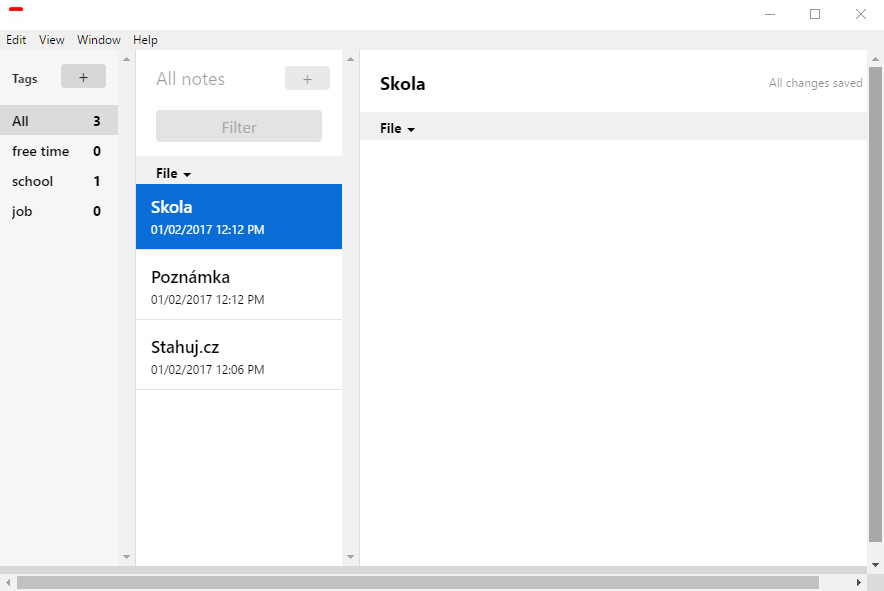
Task: Open the Window menu
Action: 99,40
